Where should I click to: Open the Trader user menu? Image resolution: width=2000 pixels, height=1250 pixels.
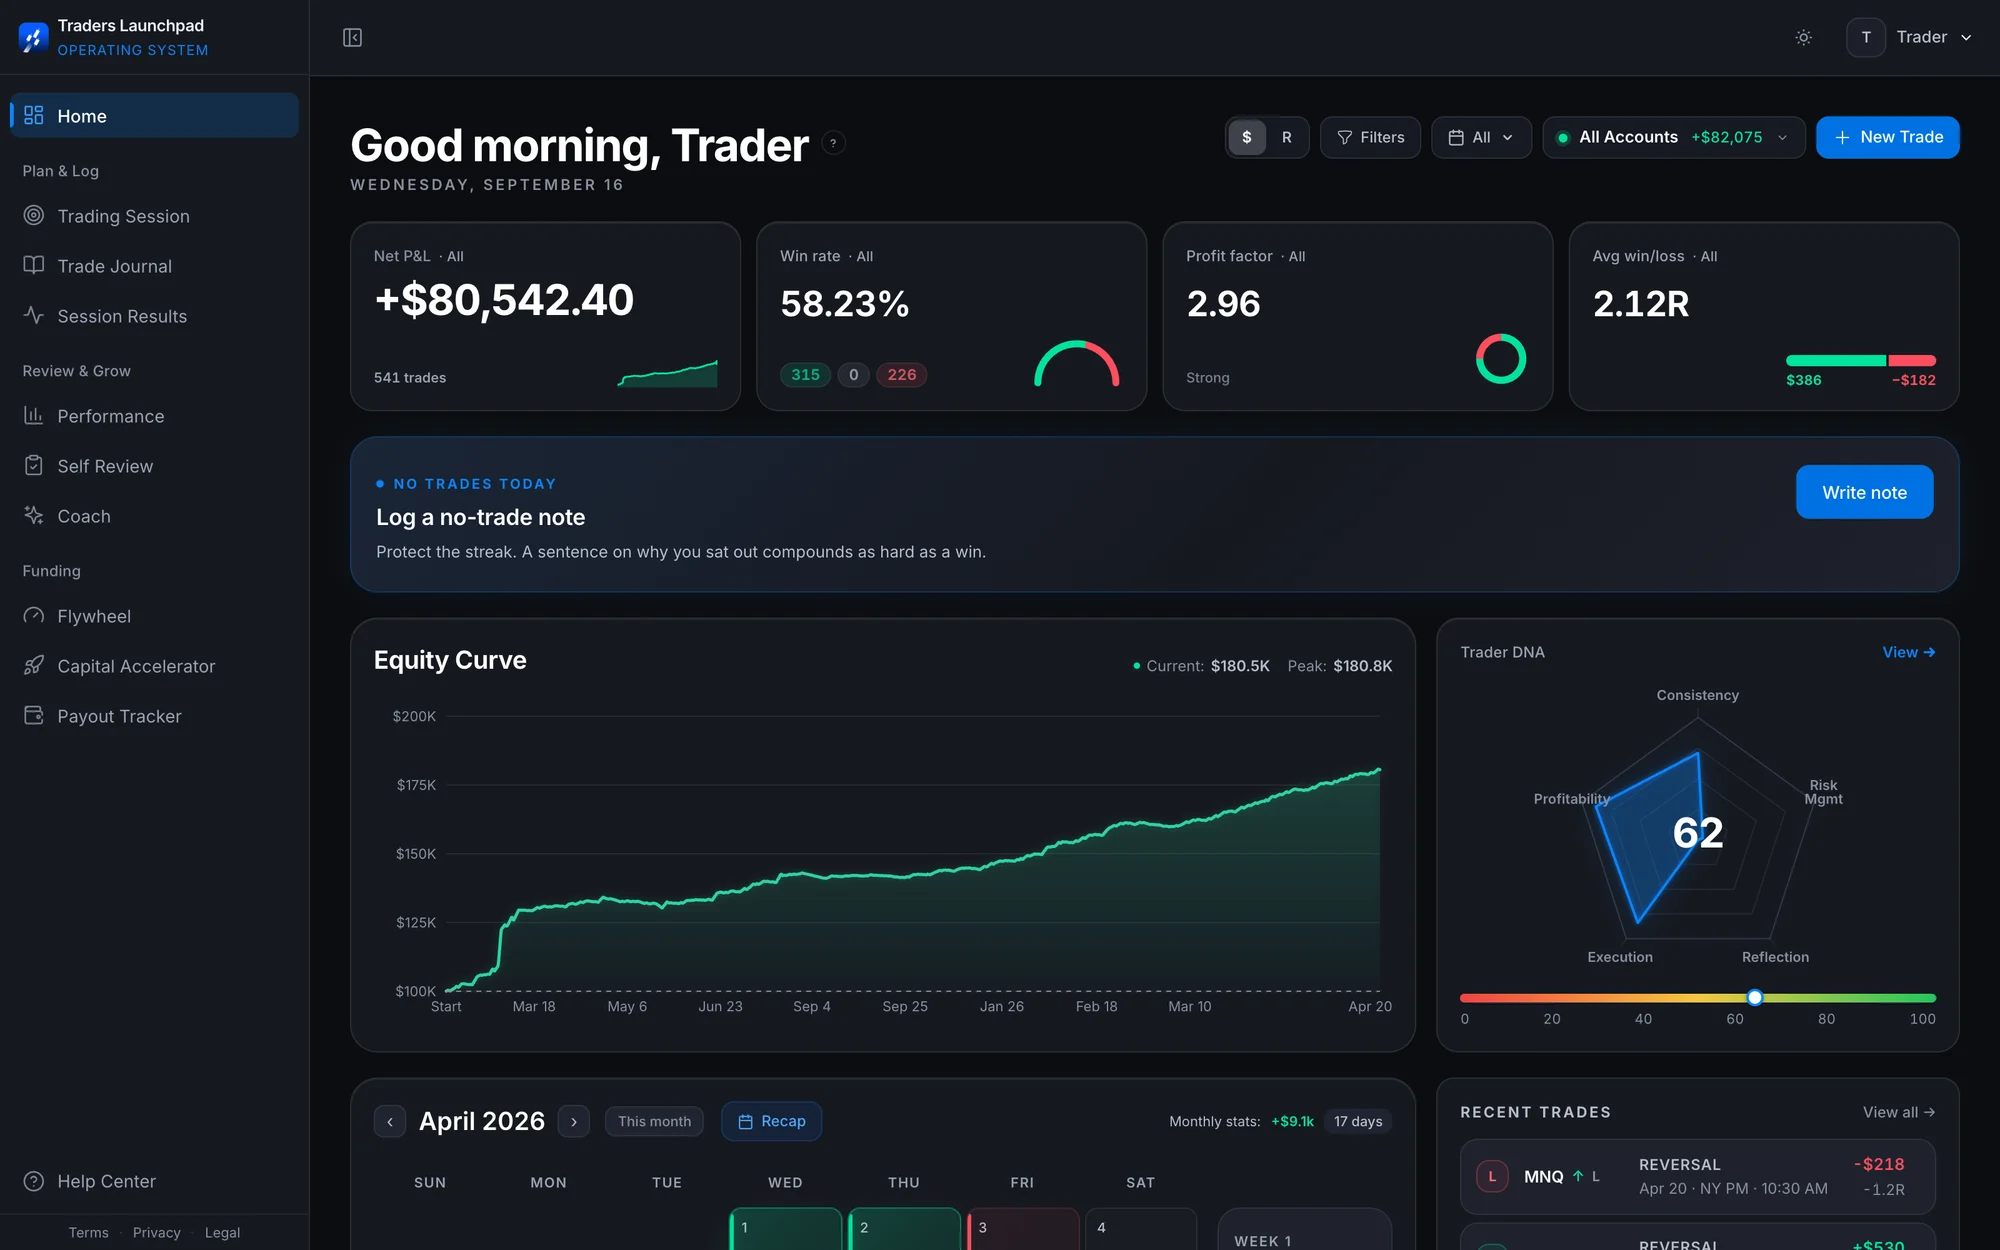(1910, 37)
